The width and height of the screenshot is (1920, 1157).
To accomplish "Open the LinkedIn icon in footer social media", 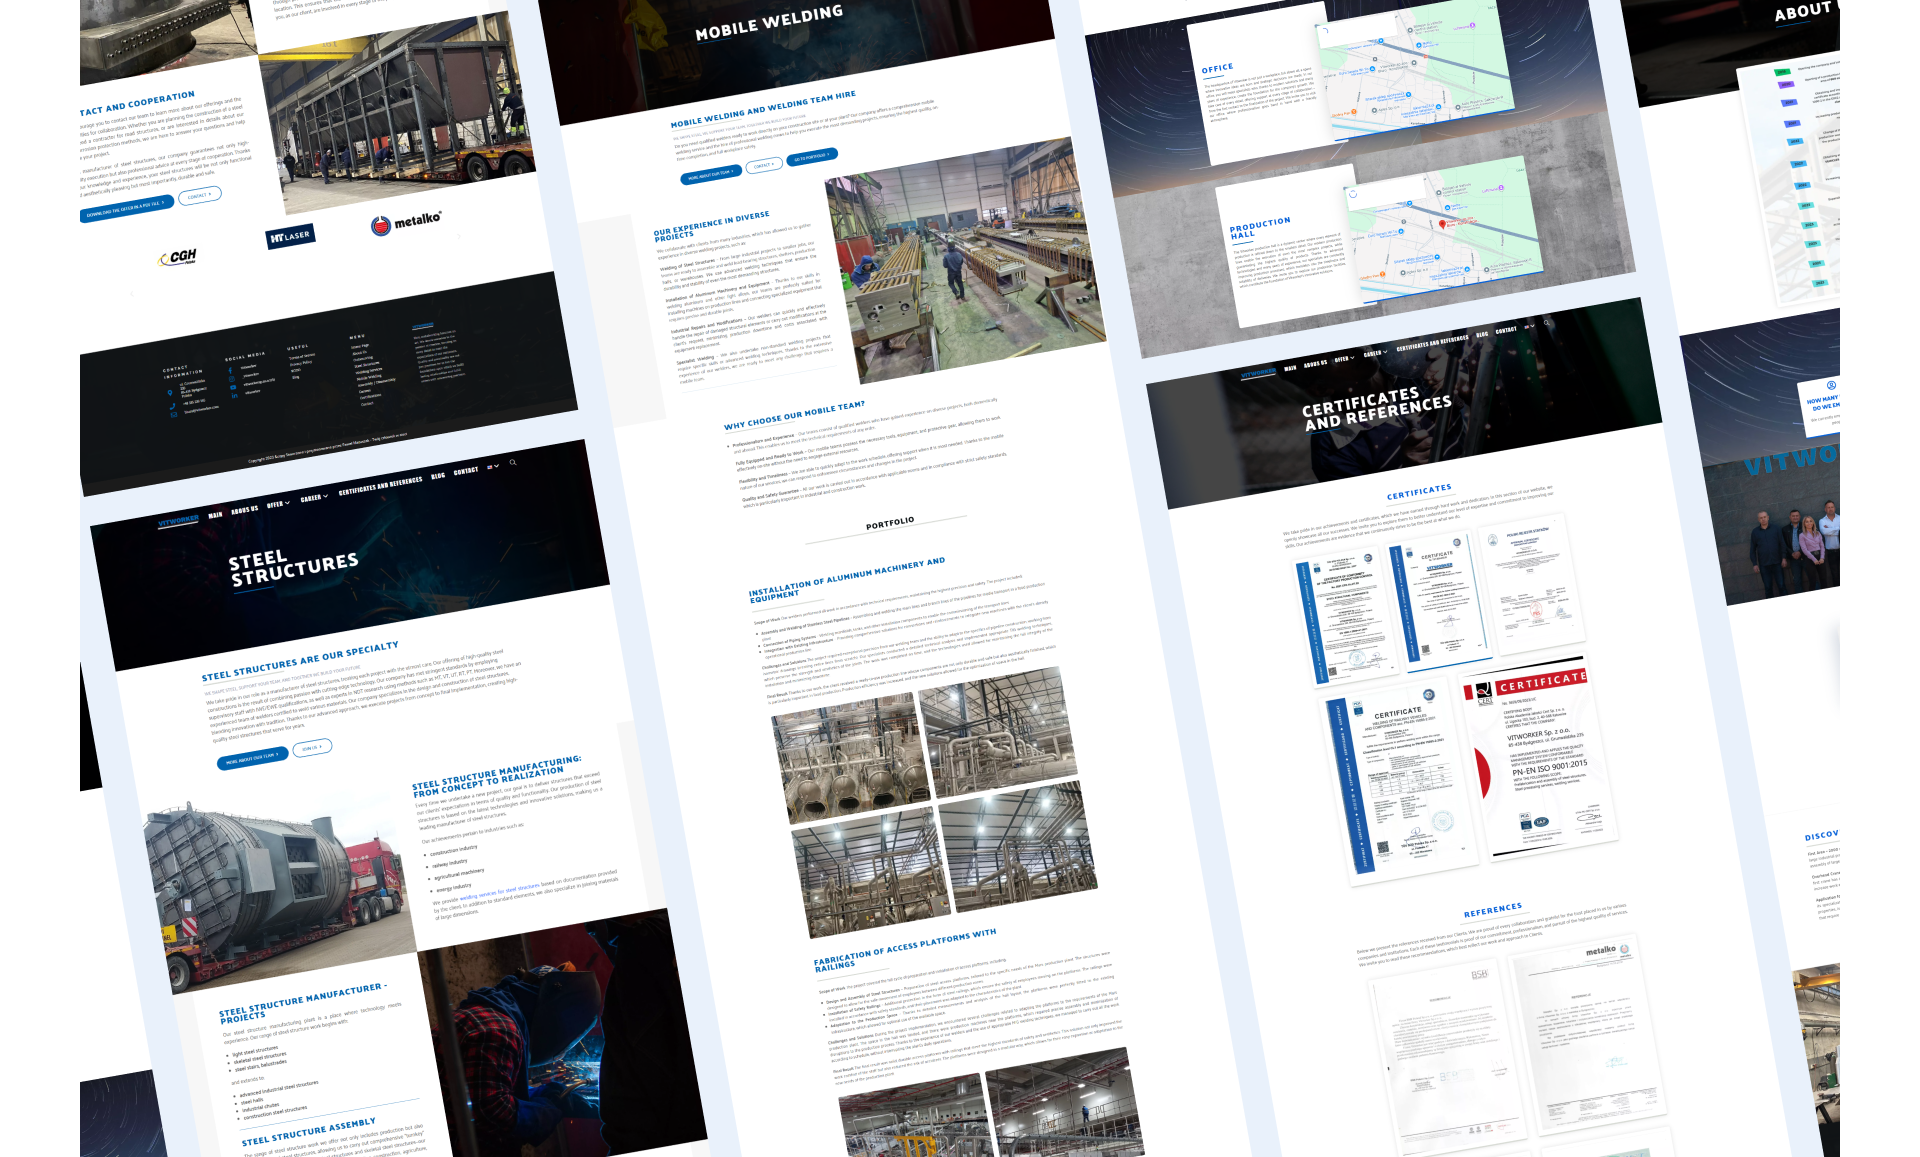I will [235, 395].
